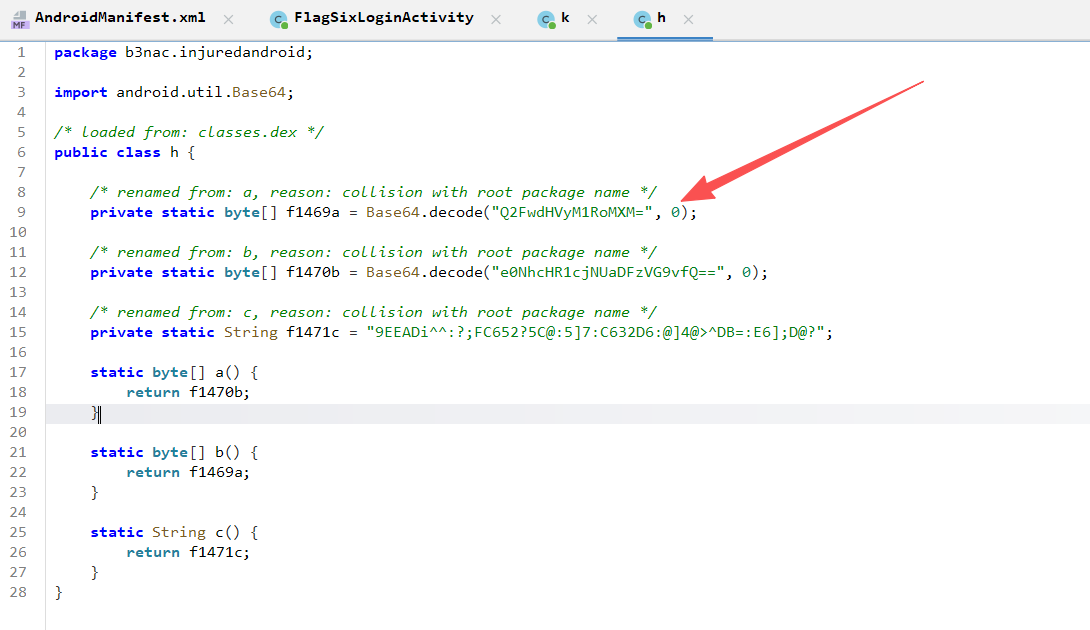Click line number 9 in the gutter

tap(21, 212)
